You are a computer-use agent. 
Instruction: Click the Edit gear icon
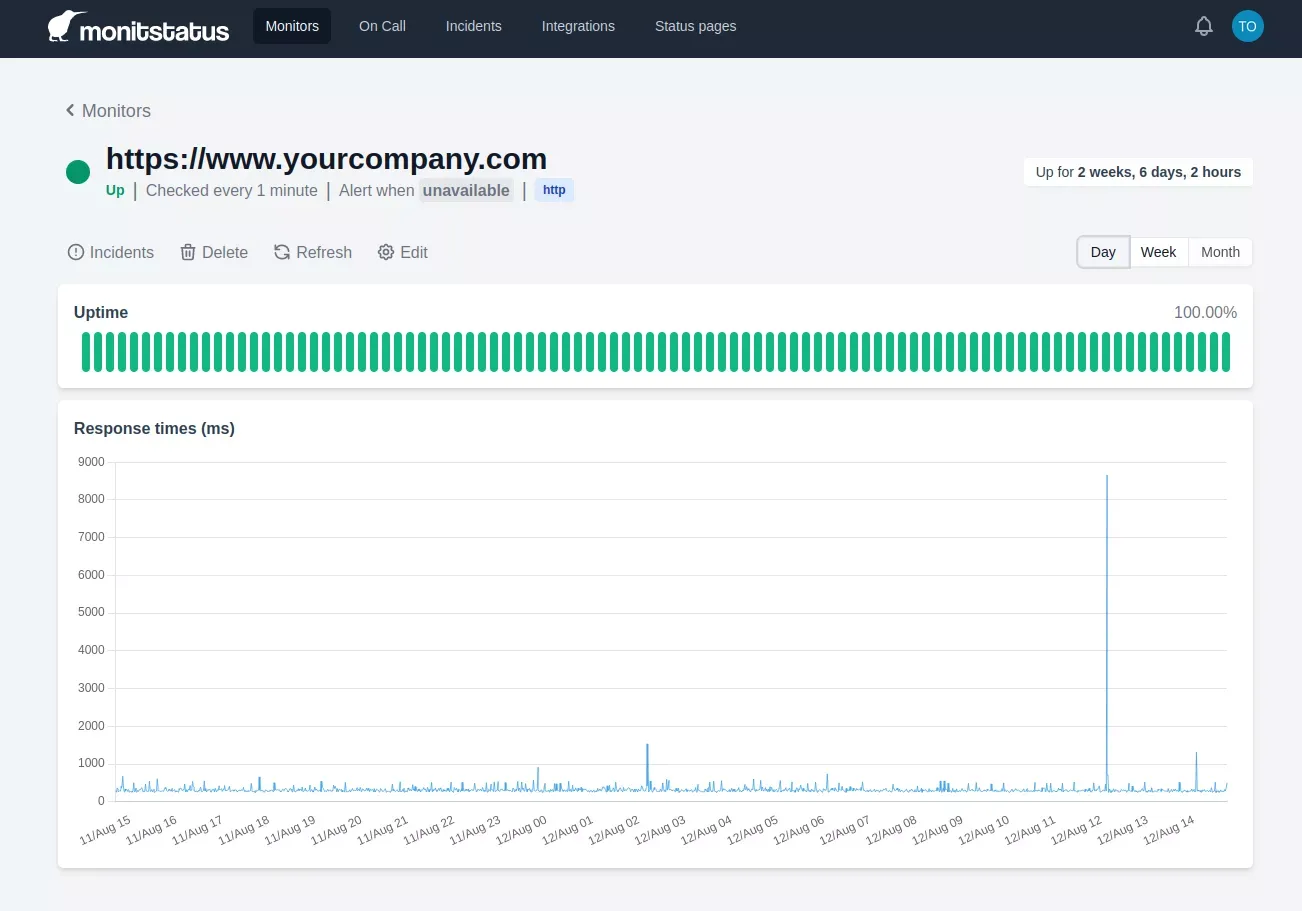pyautogui.click(x=386, y=252)
